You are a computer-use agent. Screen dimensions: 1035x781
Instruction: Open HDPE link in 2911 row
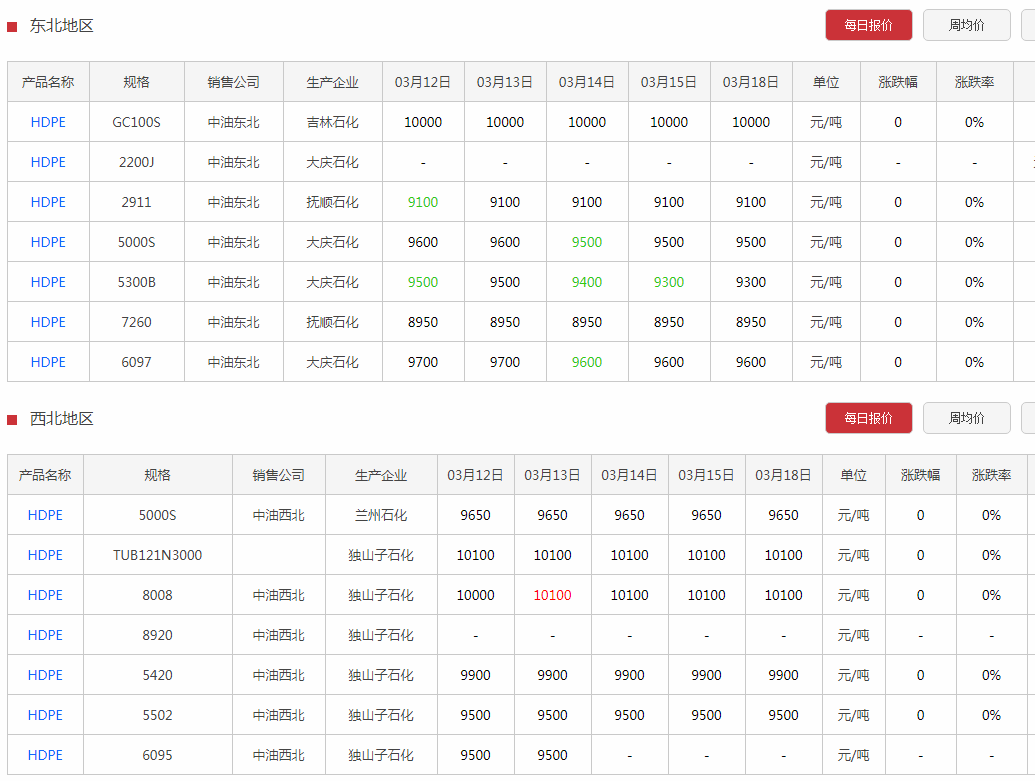pos(48,202)
